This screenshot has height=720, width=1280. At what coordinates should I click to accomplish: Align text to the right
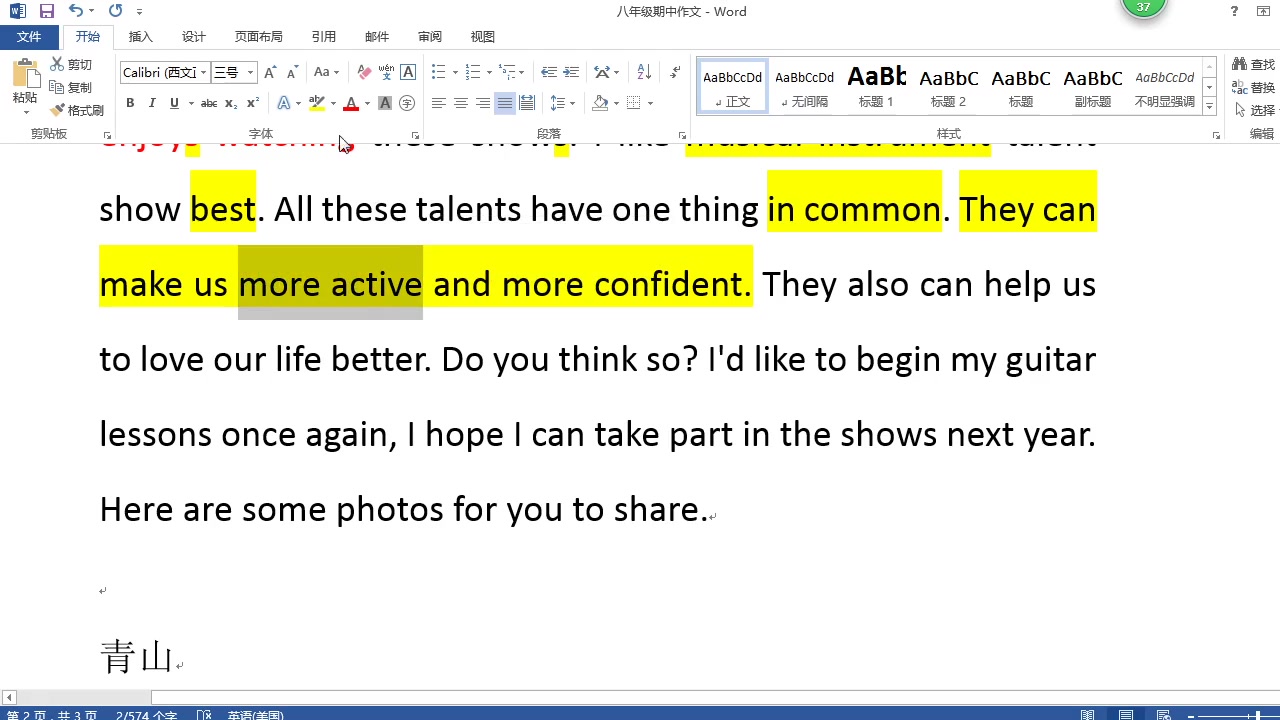pyautogui.click(x=483, y=103)
